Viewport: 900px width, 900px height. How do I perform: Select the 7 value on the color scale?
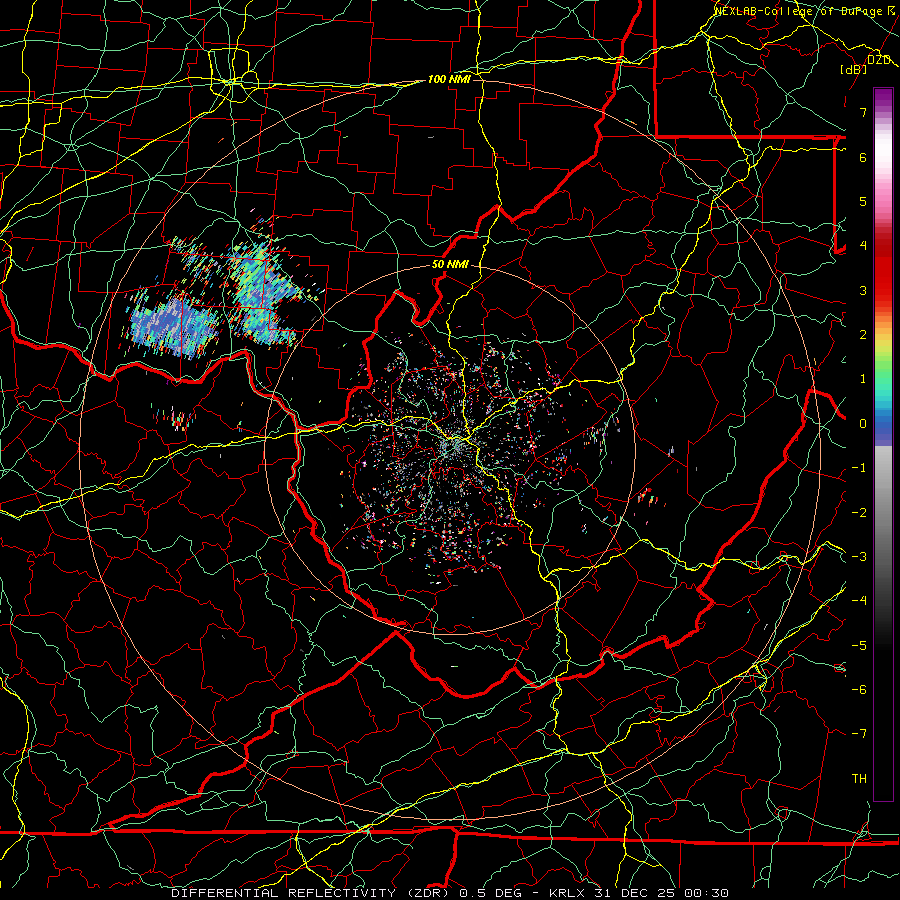pos(863,112)
